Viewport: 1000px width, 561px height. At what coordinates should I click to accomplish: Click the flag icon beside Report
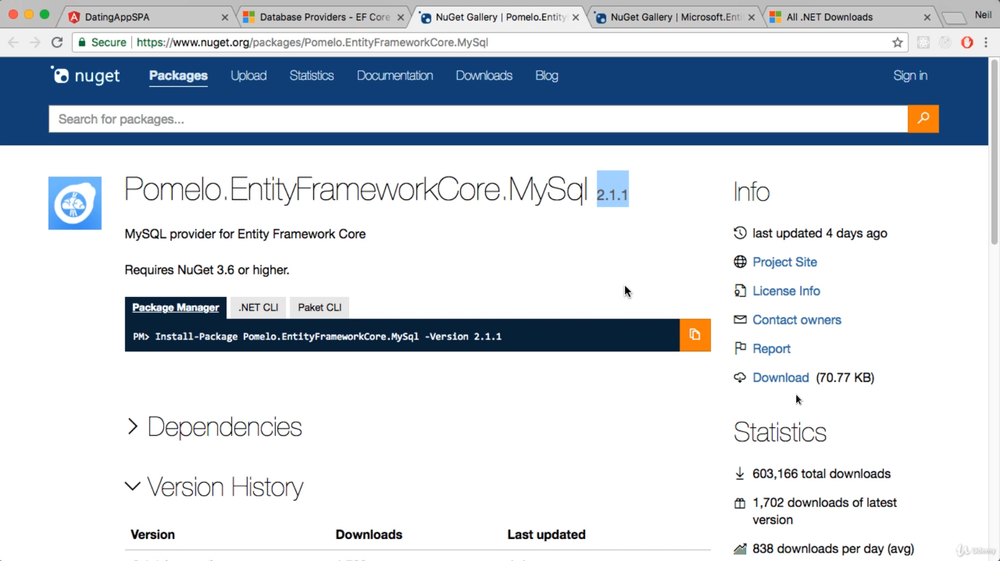740,348
